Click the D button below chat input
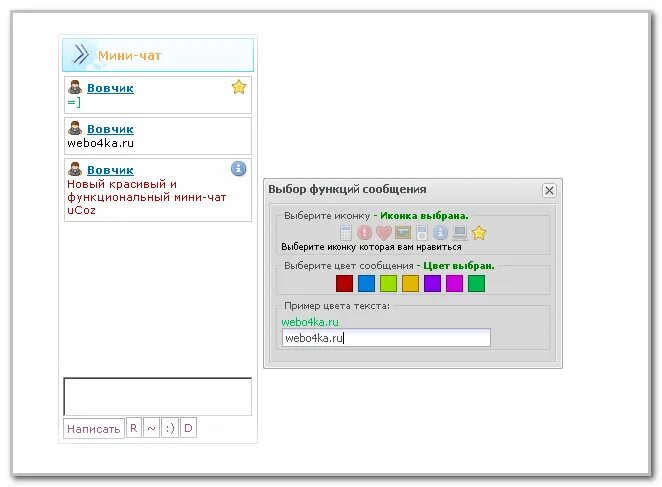This screenshot has width=662, height=487. click(x=188, y=428)
